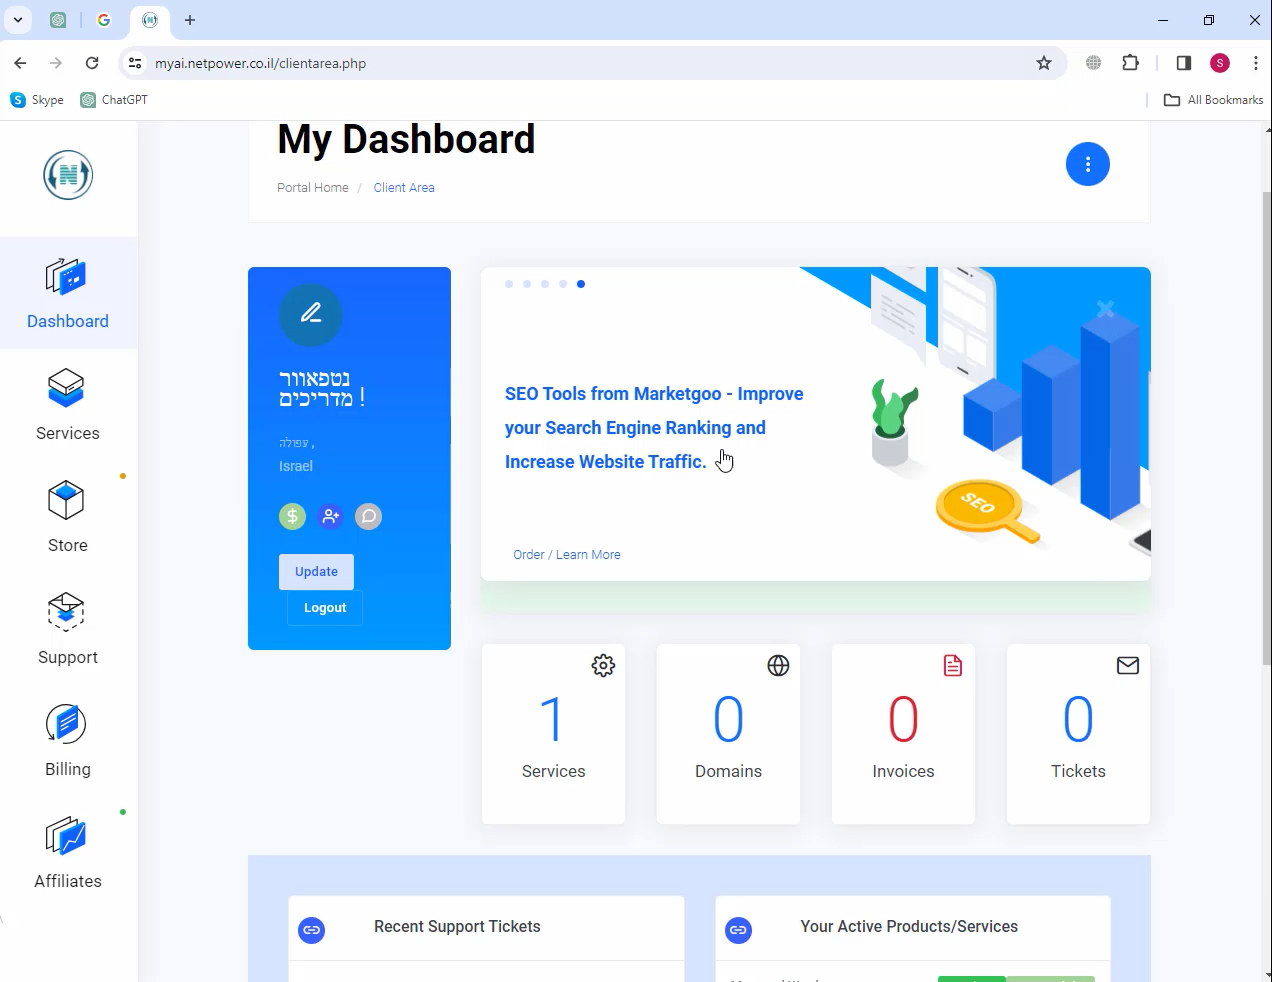Open the Dashboard sidebar icon

pos(67,277)
